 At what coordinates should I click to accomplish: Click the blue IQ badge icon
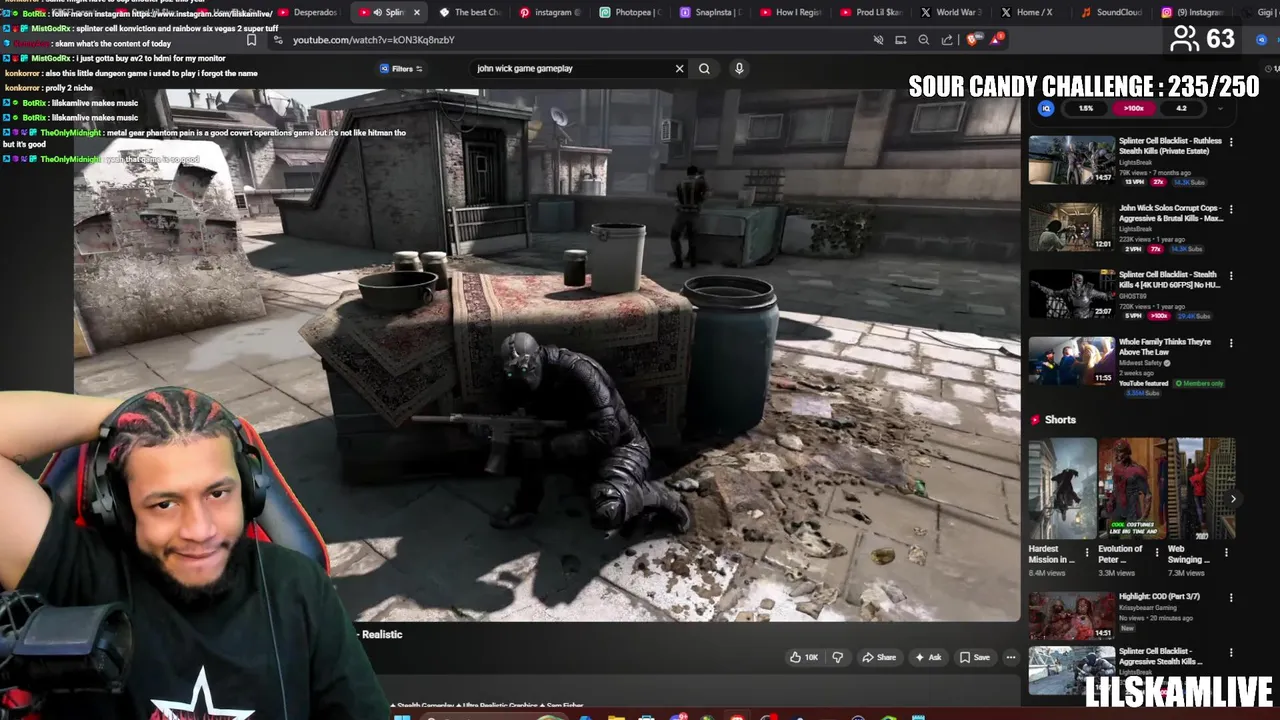pos(1046,108)
